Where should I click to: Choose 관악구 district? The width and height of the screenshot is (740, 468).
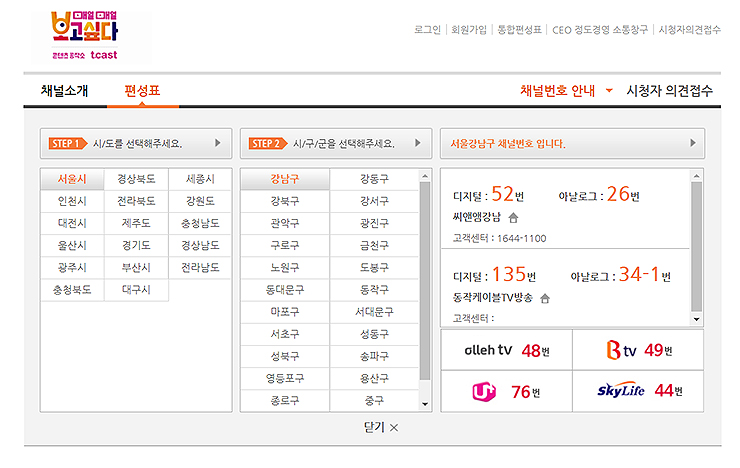point(285,224)
